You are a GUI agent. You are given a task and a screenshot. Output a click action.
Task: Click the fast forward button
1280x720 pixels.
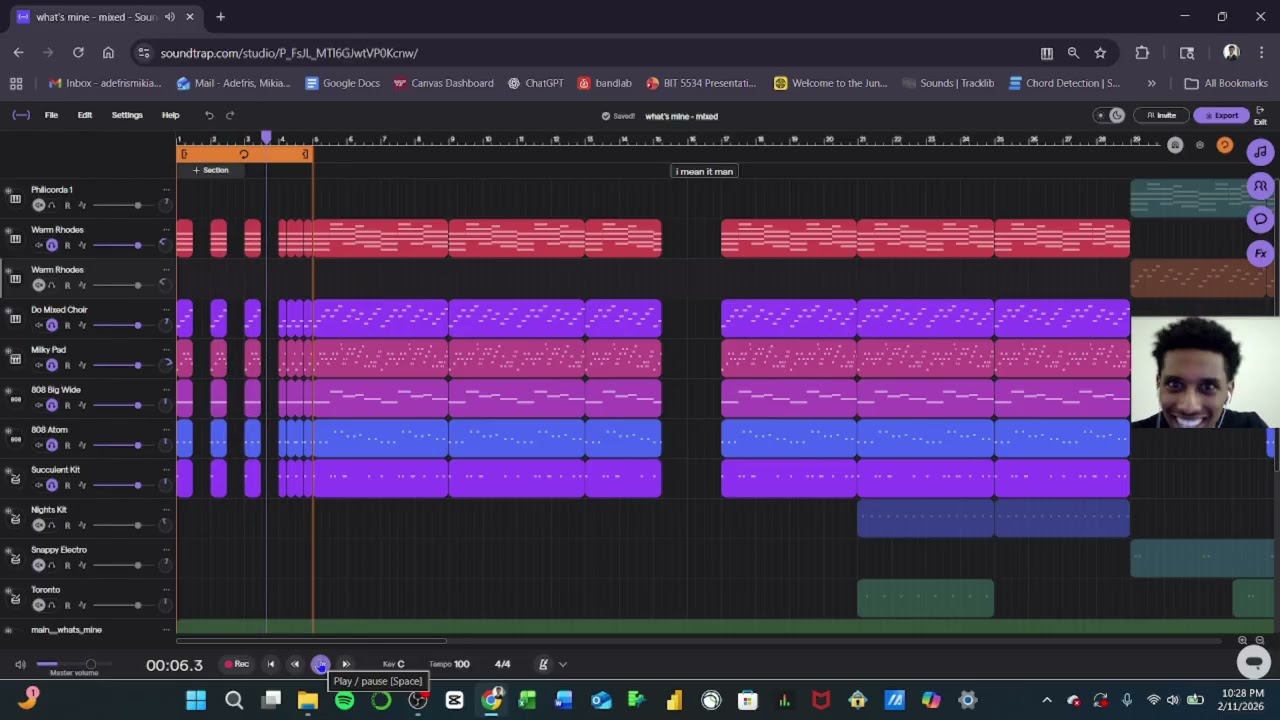click(x=346, y=664)
